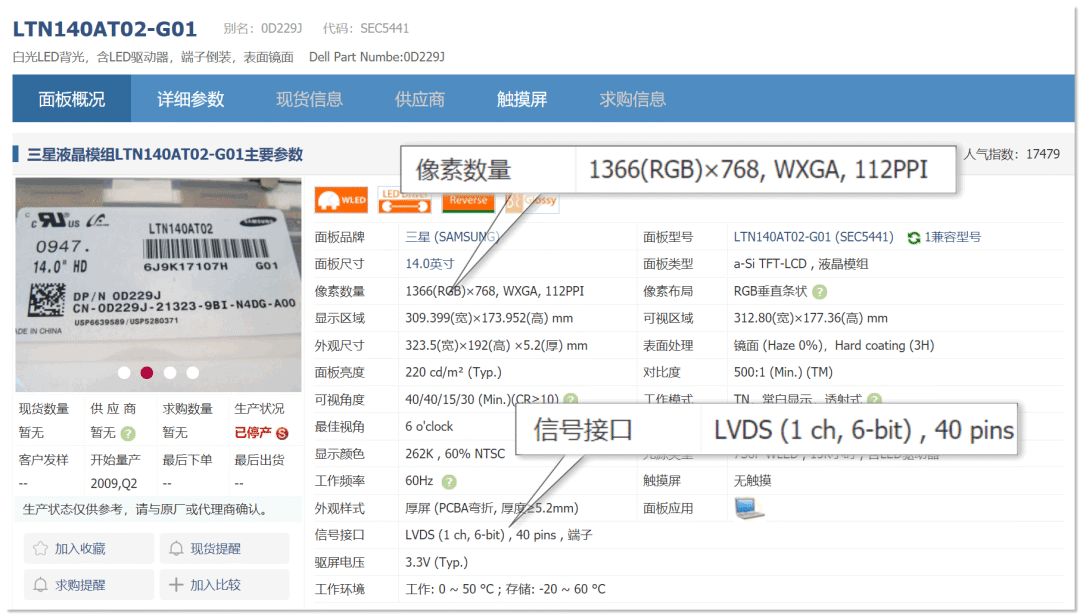Click 三星液晶模组LTN140AT02-G01主要参数 heading
Image resolution: width=1080 pixels, height=615 pixels.
(165, 155)
